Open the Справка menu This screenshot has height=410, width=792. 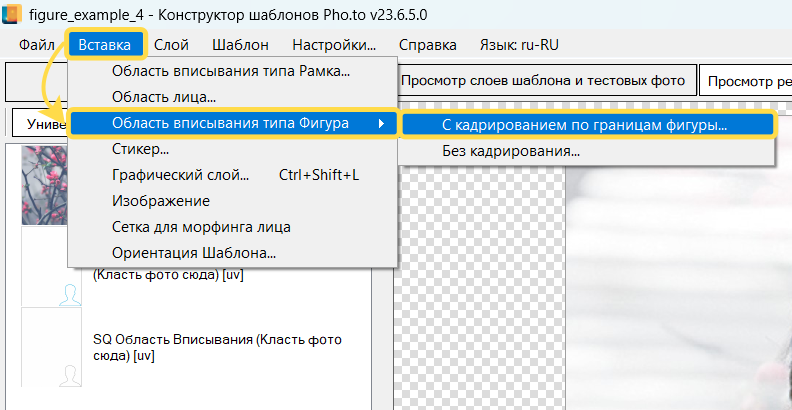(427, 45)
